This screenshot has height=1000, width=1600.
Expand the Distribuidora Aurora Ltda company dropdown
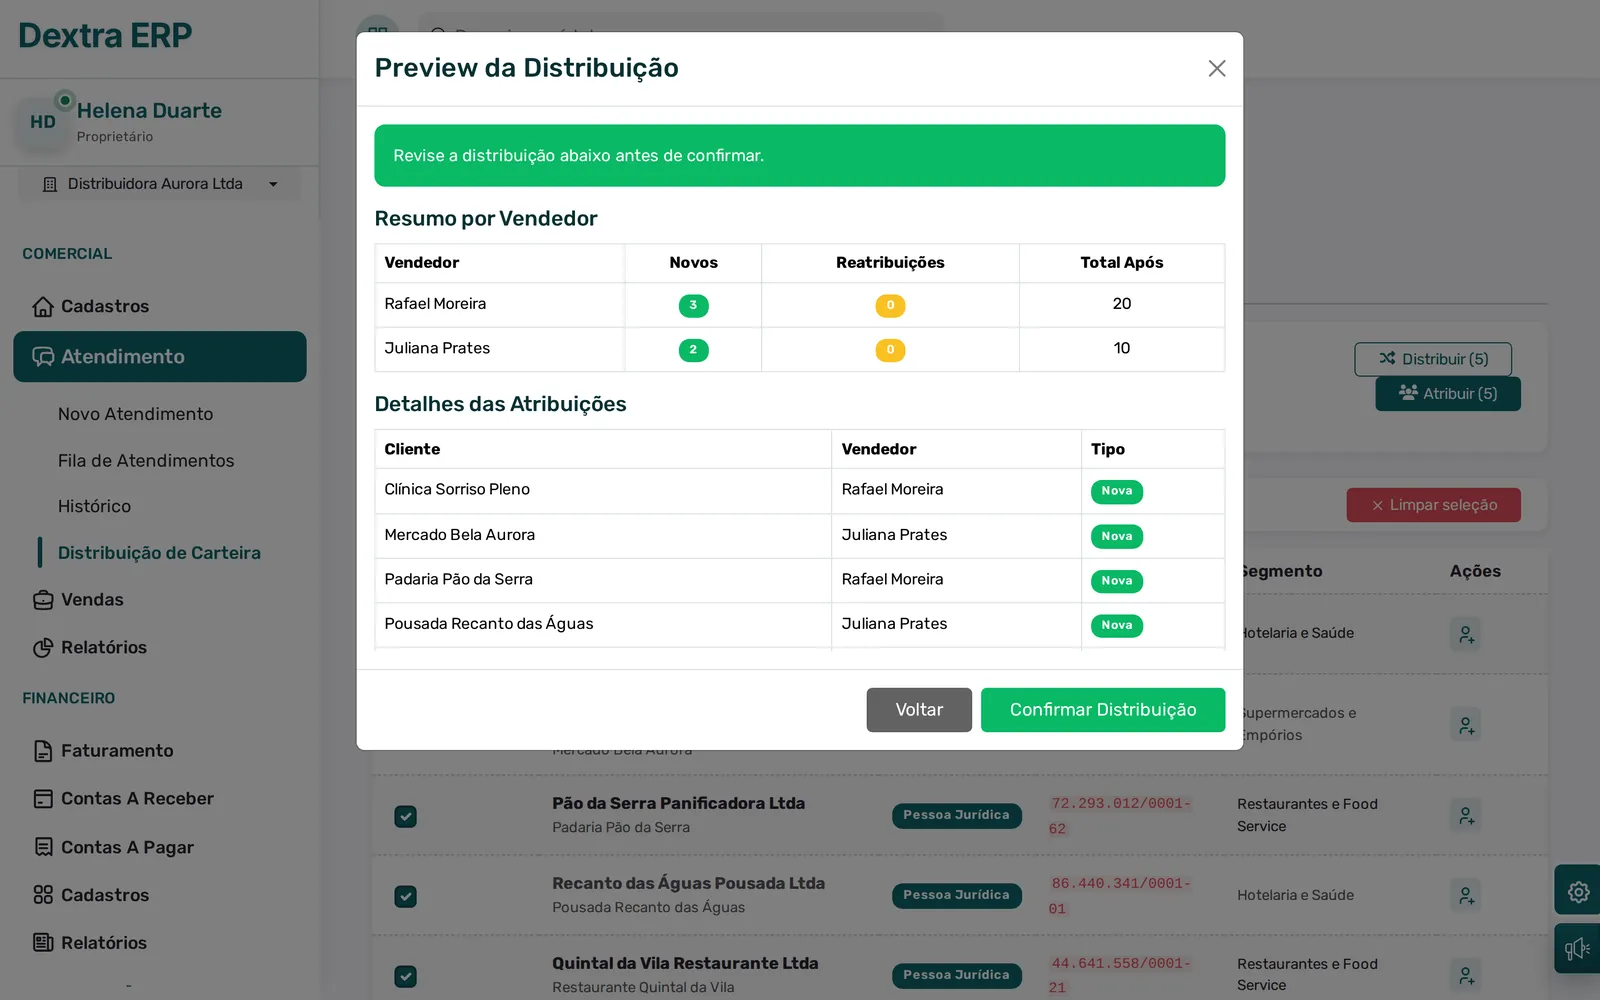160,184
